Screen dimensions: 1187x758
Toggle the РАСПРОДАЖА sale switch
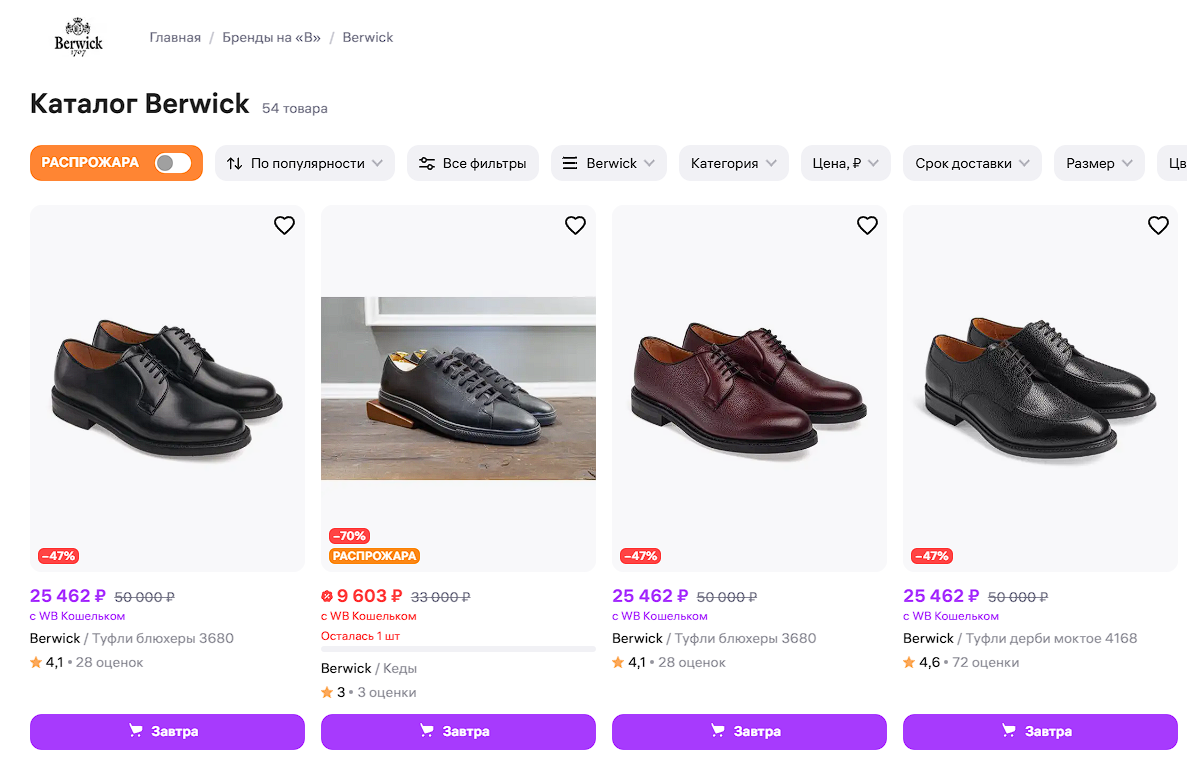[173, 163]
